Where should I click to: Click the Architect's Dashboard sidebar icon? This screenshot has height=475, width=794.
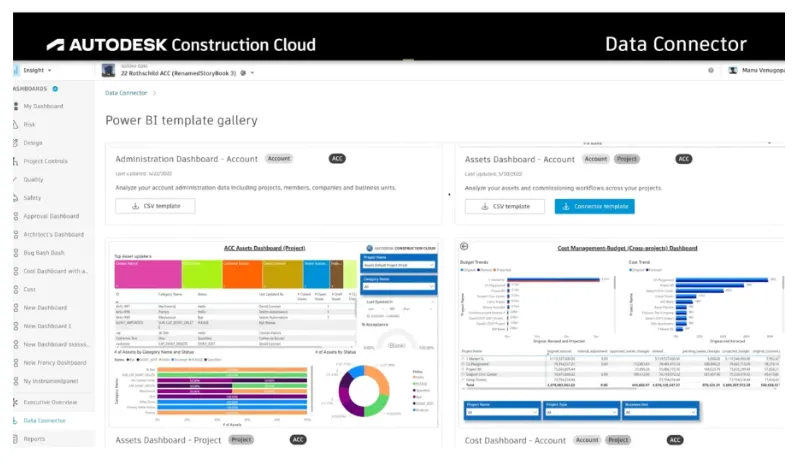(16, 234)
